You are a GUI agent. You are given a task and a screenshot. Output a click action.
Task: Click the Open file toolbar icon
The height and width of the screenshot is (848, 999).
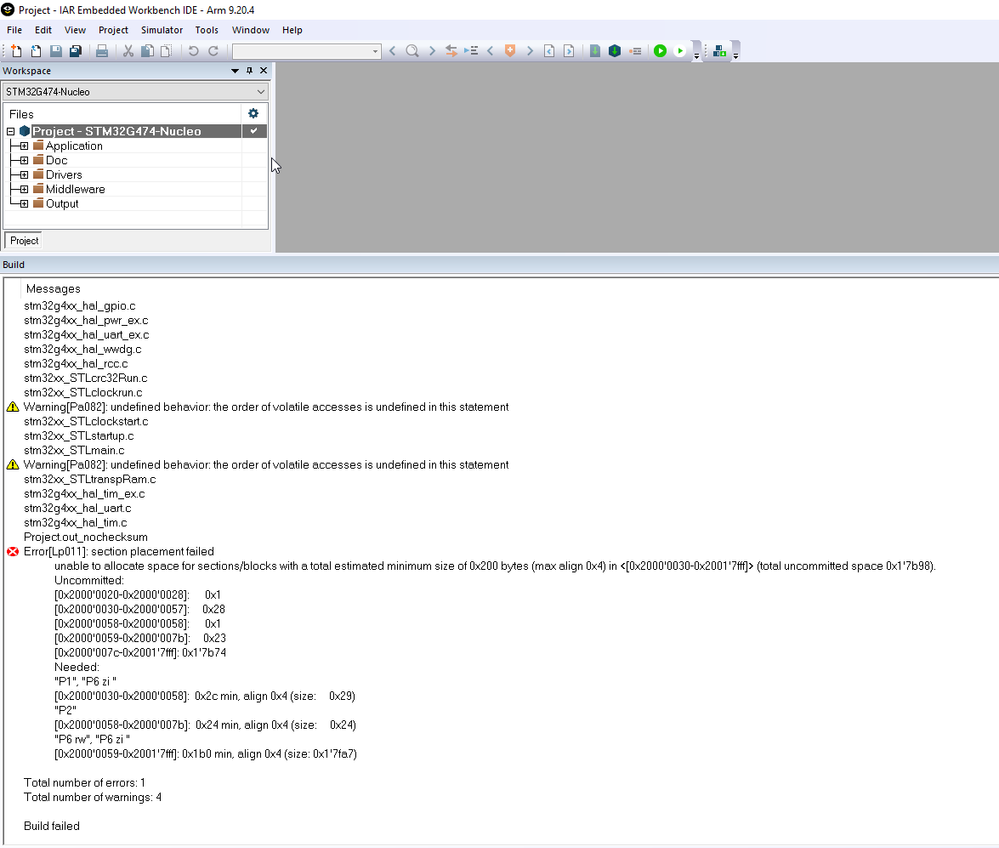[x=36, y=51]
